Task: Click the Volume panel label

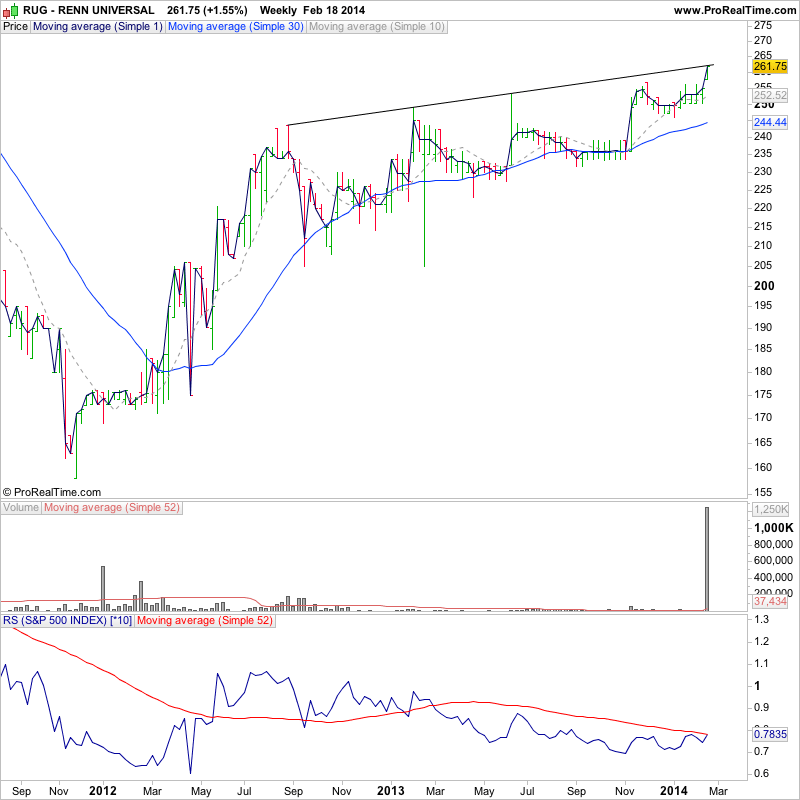Action: (x=20, y=508)
